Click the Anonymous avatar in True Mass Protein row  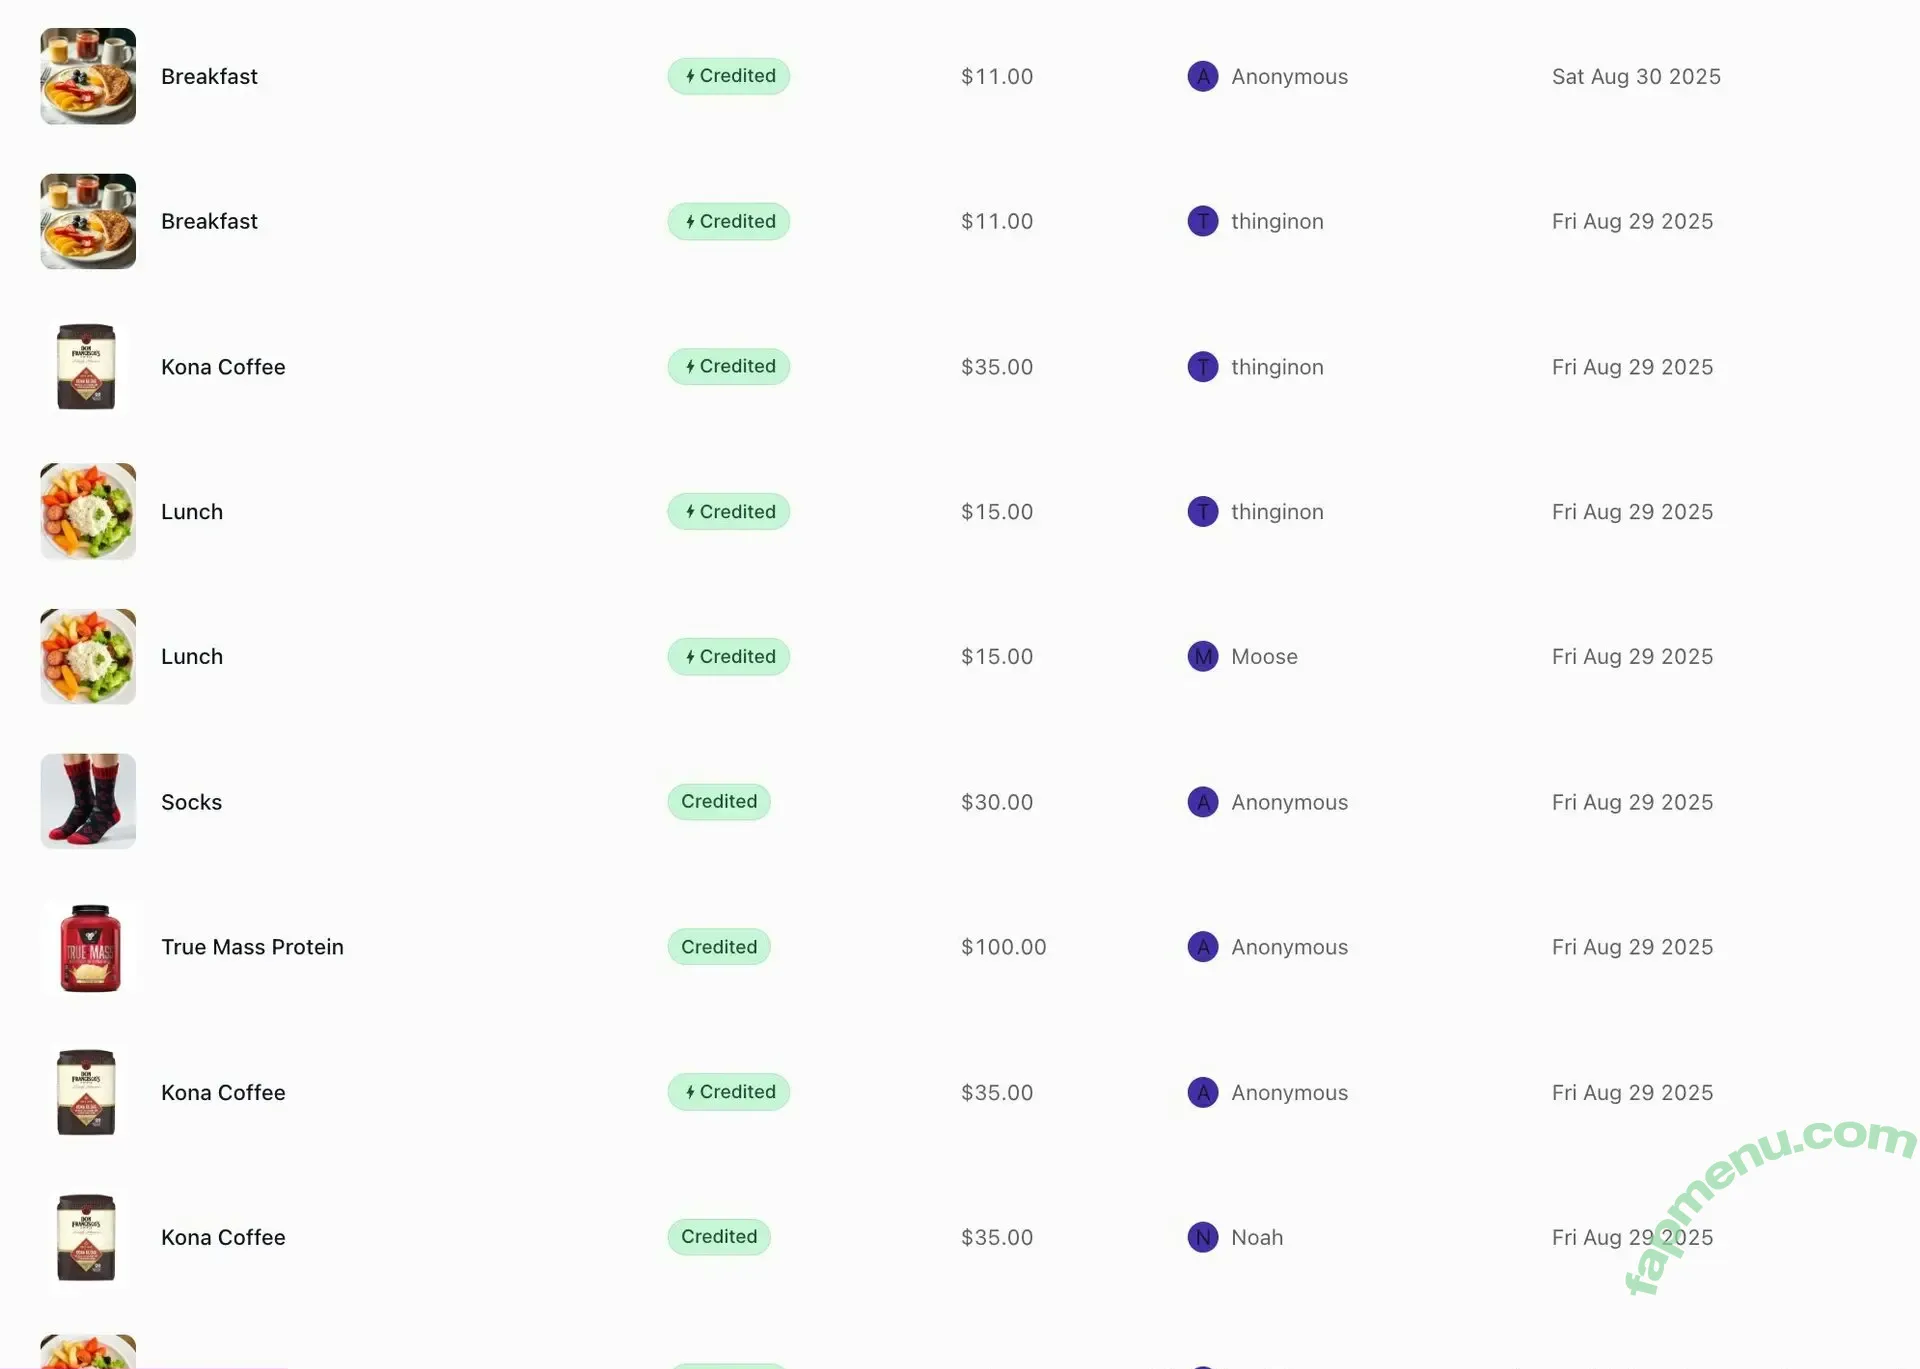[1202, 947]
